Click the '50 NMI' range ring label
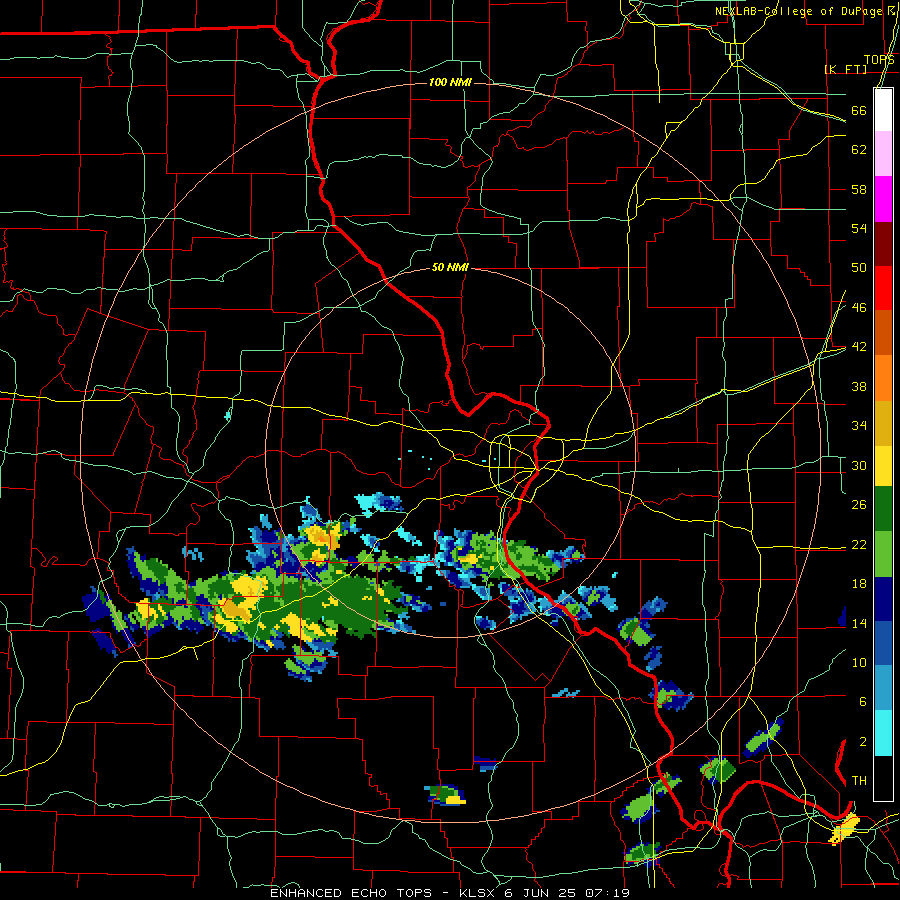900x900 pixels. pos(450,267)
